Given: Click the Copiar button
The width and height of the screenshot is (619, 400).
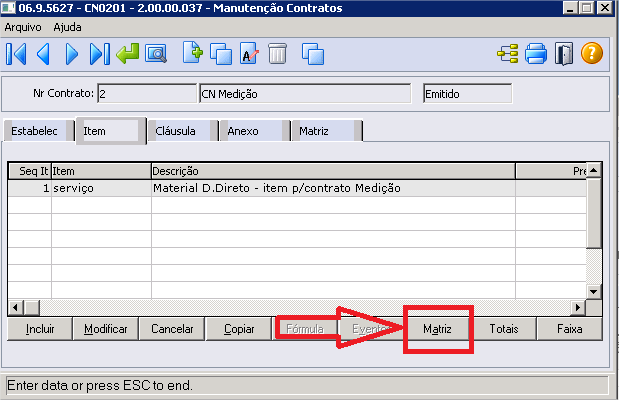Looking at the screenshot, I should [239, 329].
